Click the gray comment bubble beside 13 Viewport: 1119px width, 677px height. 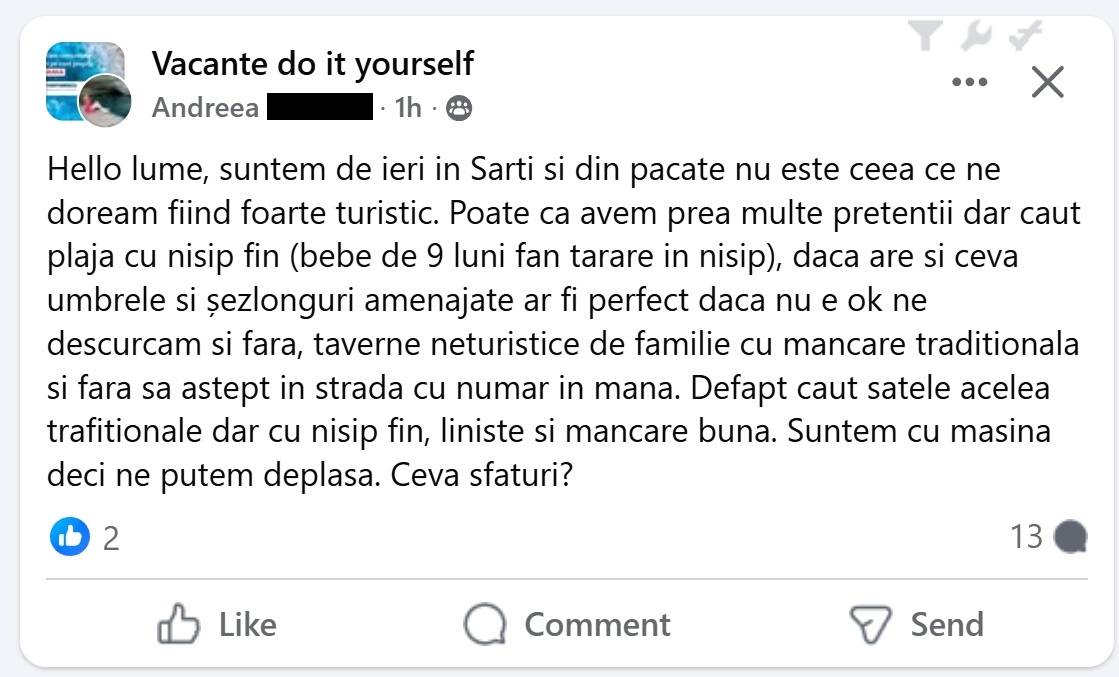point(1071,538)
